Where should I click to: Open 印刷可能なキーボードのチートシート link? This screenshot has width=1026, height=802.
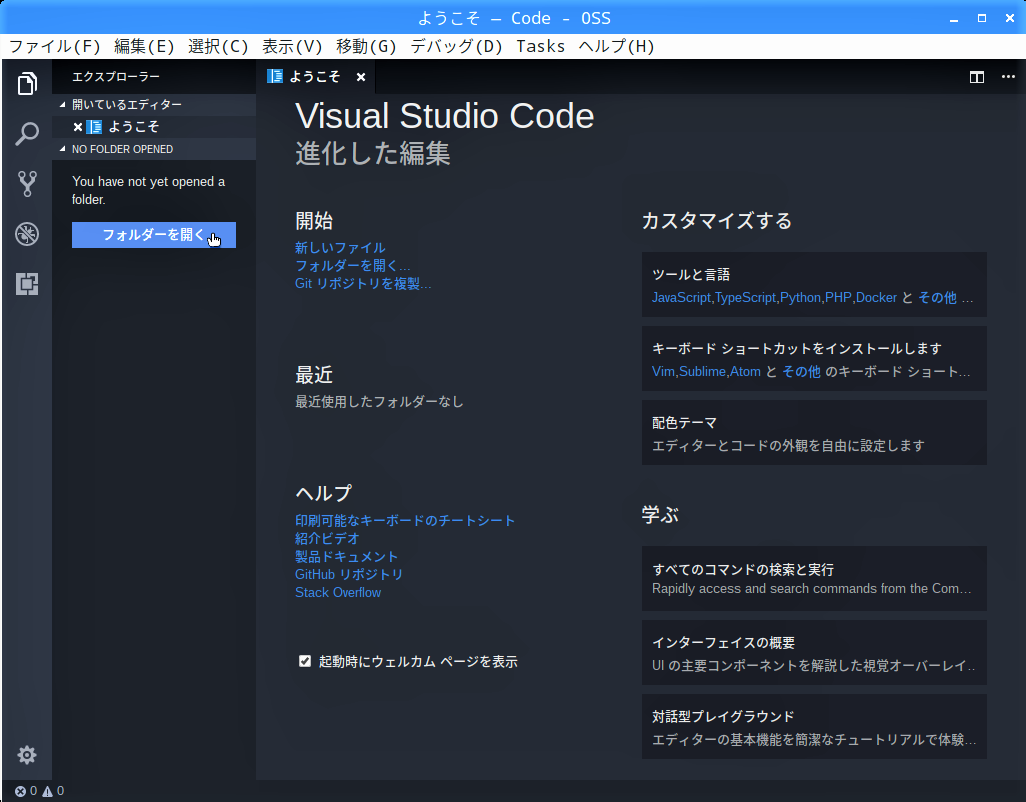405,521
